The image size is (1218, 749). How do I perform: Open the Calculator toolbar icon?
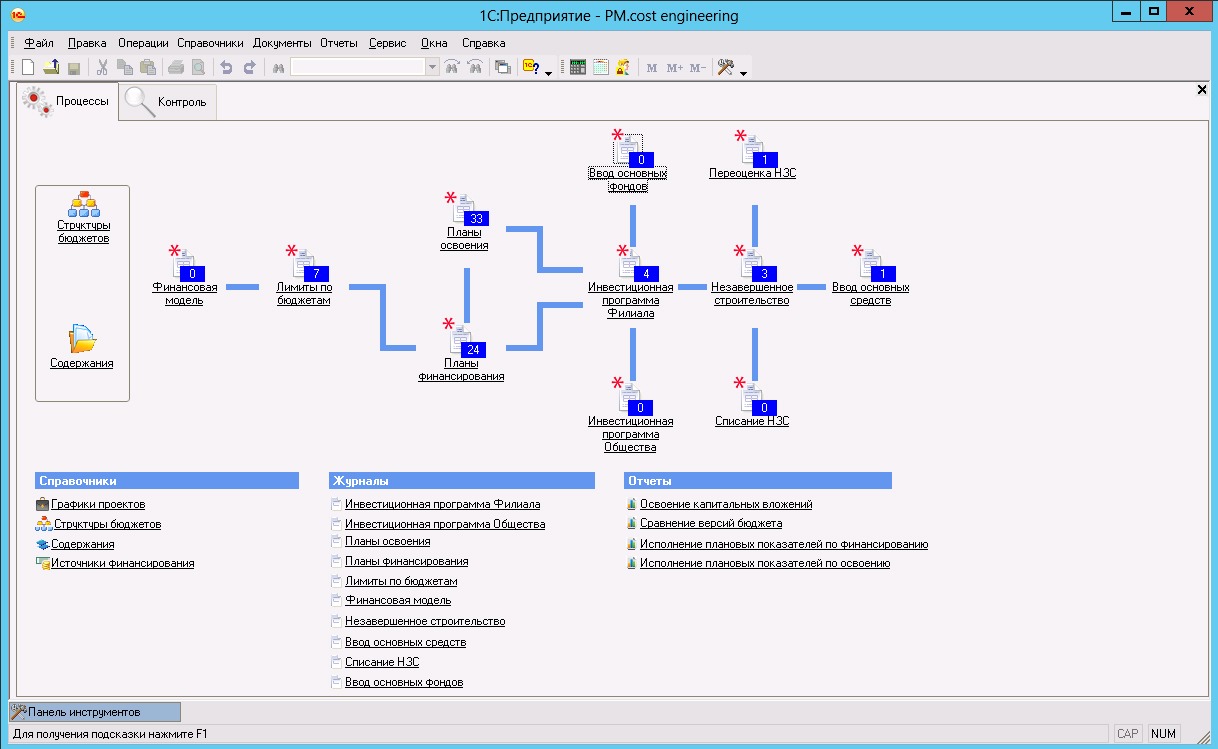(x=578, y=67)
